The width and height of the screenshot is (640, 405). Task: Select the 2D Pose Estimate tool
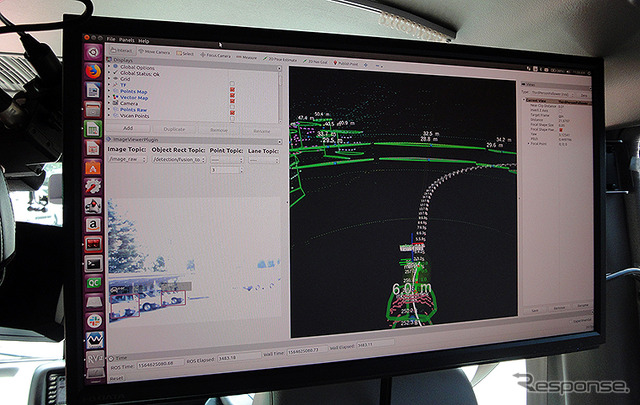pos(280,60)
